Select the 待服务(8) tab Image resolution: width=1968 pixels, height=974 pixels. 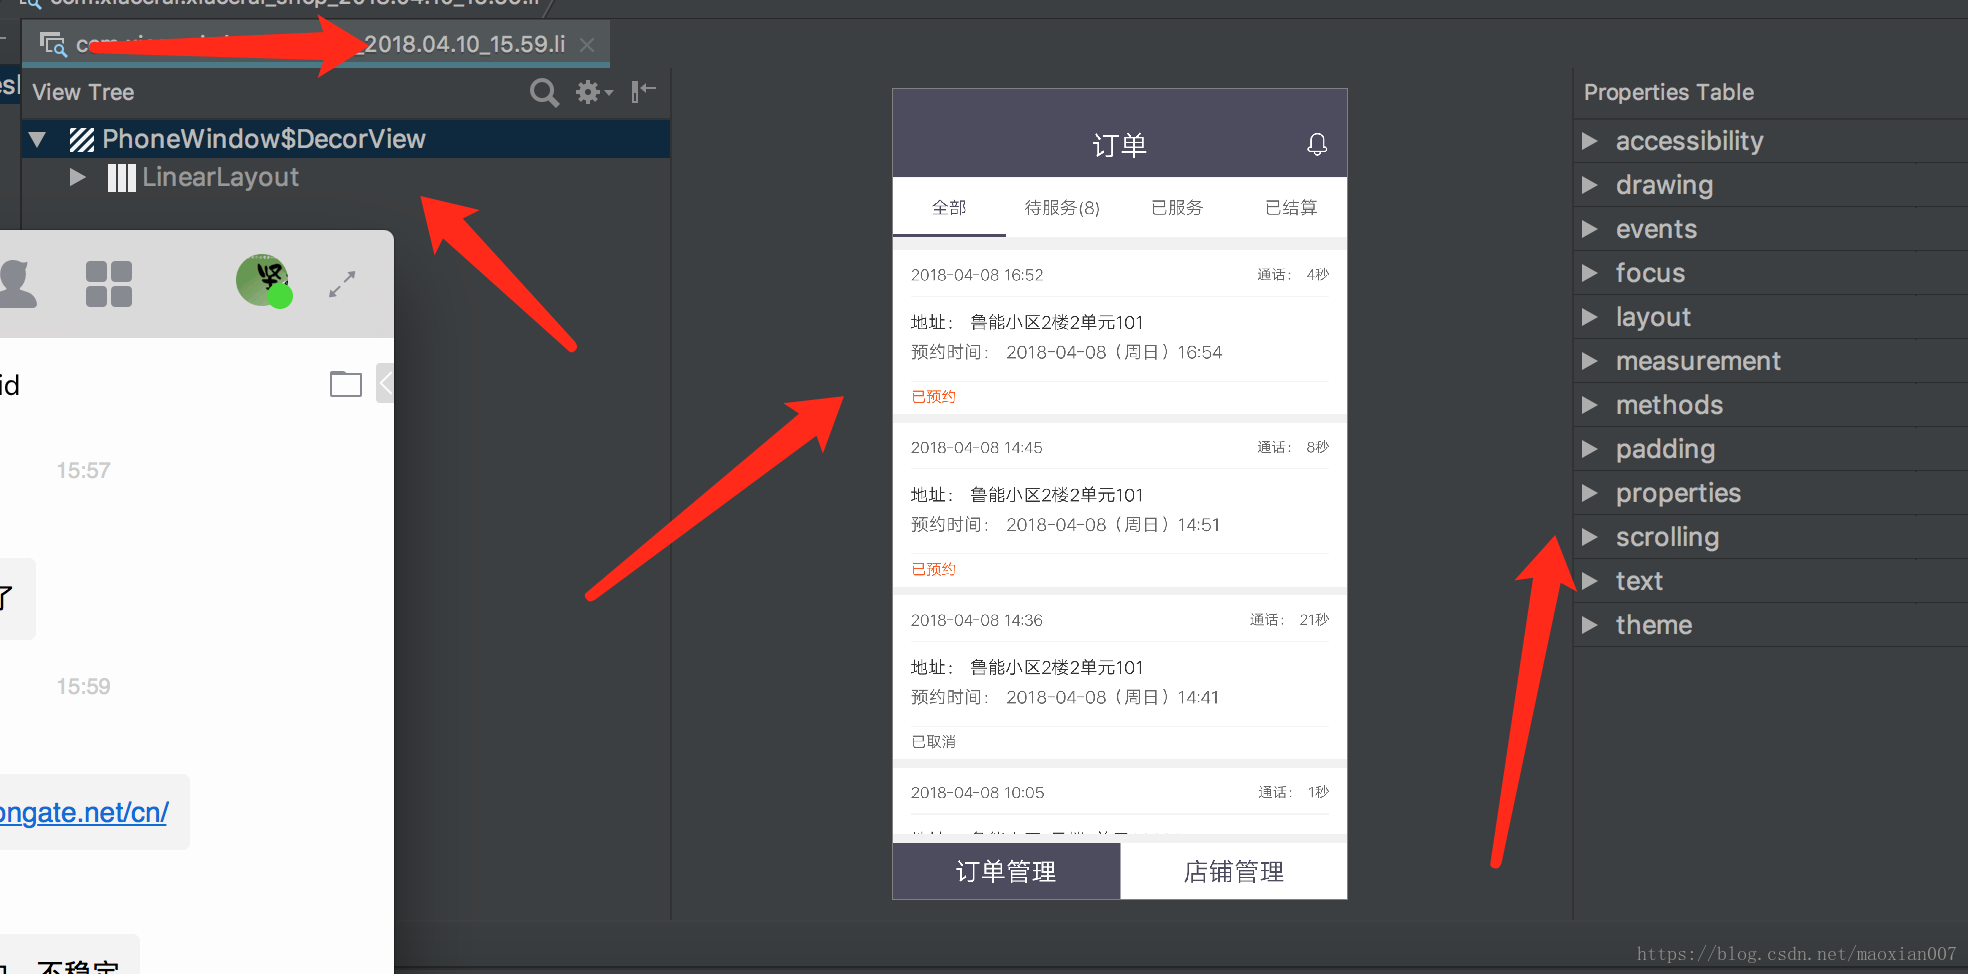(x=1062, y=208)
